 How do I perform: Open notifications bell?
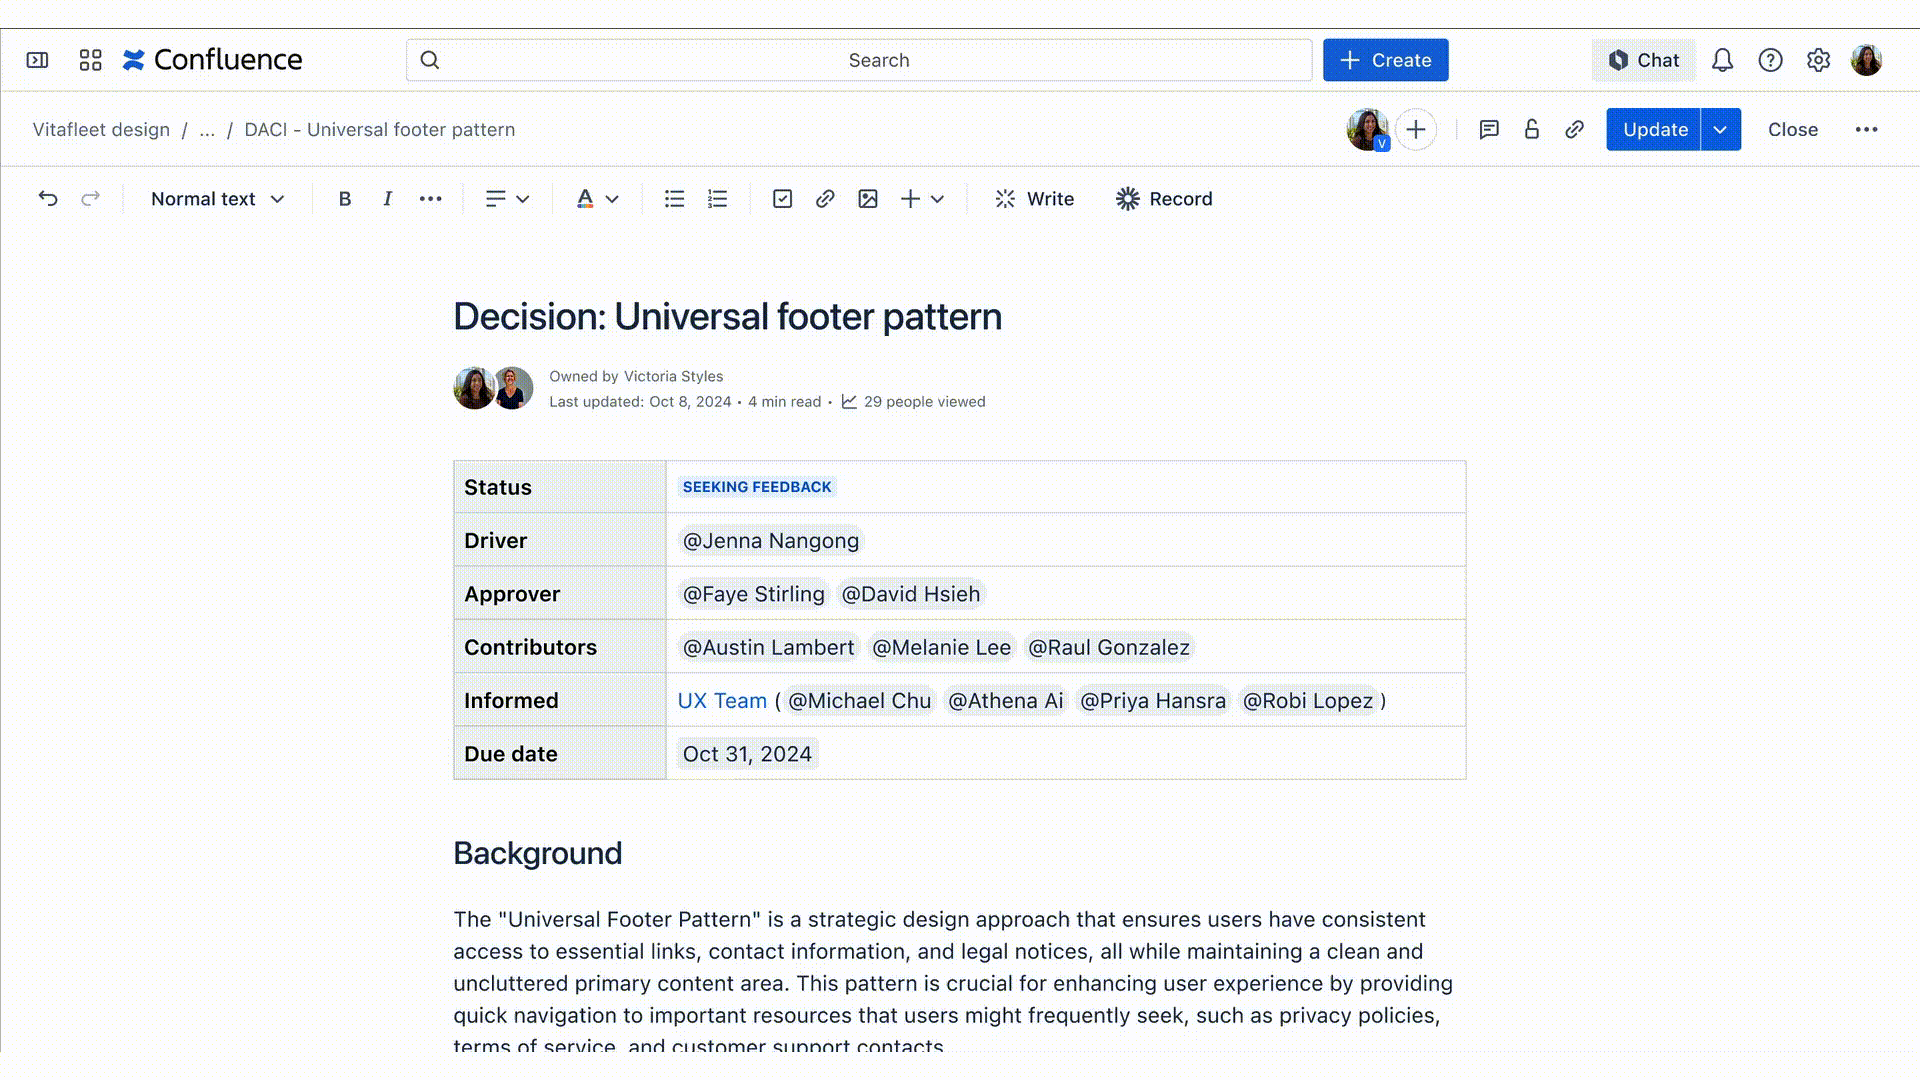pos(1722,60)
